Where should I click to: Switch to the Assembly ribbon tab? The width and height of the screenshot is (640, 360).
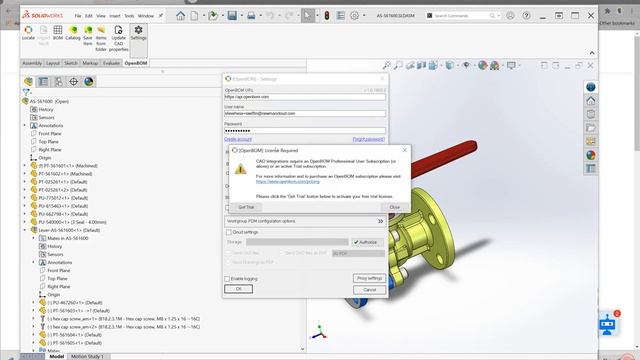(x=32, y=63)
